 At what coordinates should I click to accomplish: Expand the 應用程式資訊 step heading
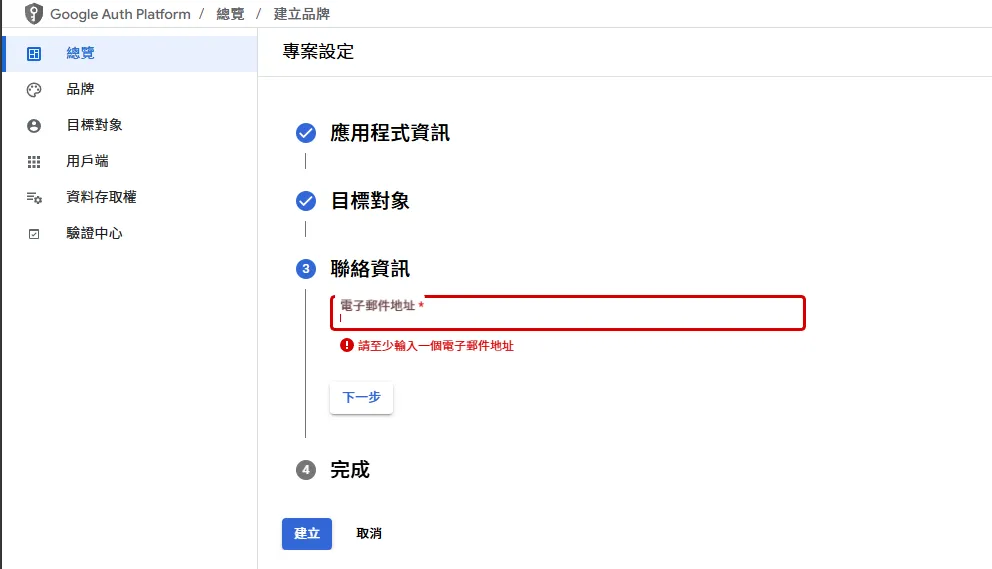[x=390, y=133]
